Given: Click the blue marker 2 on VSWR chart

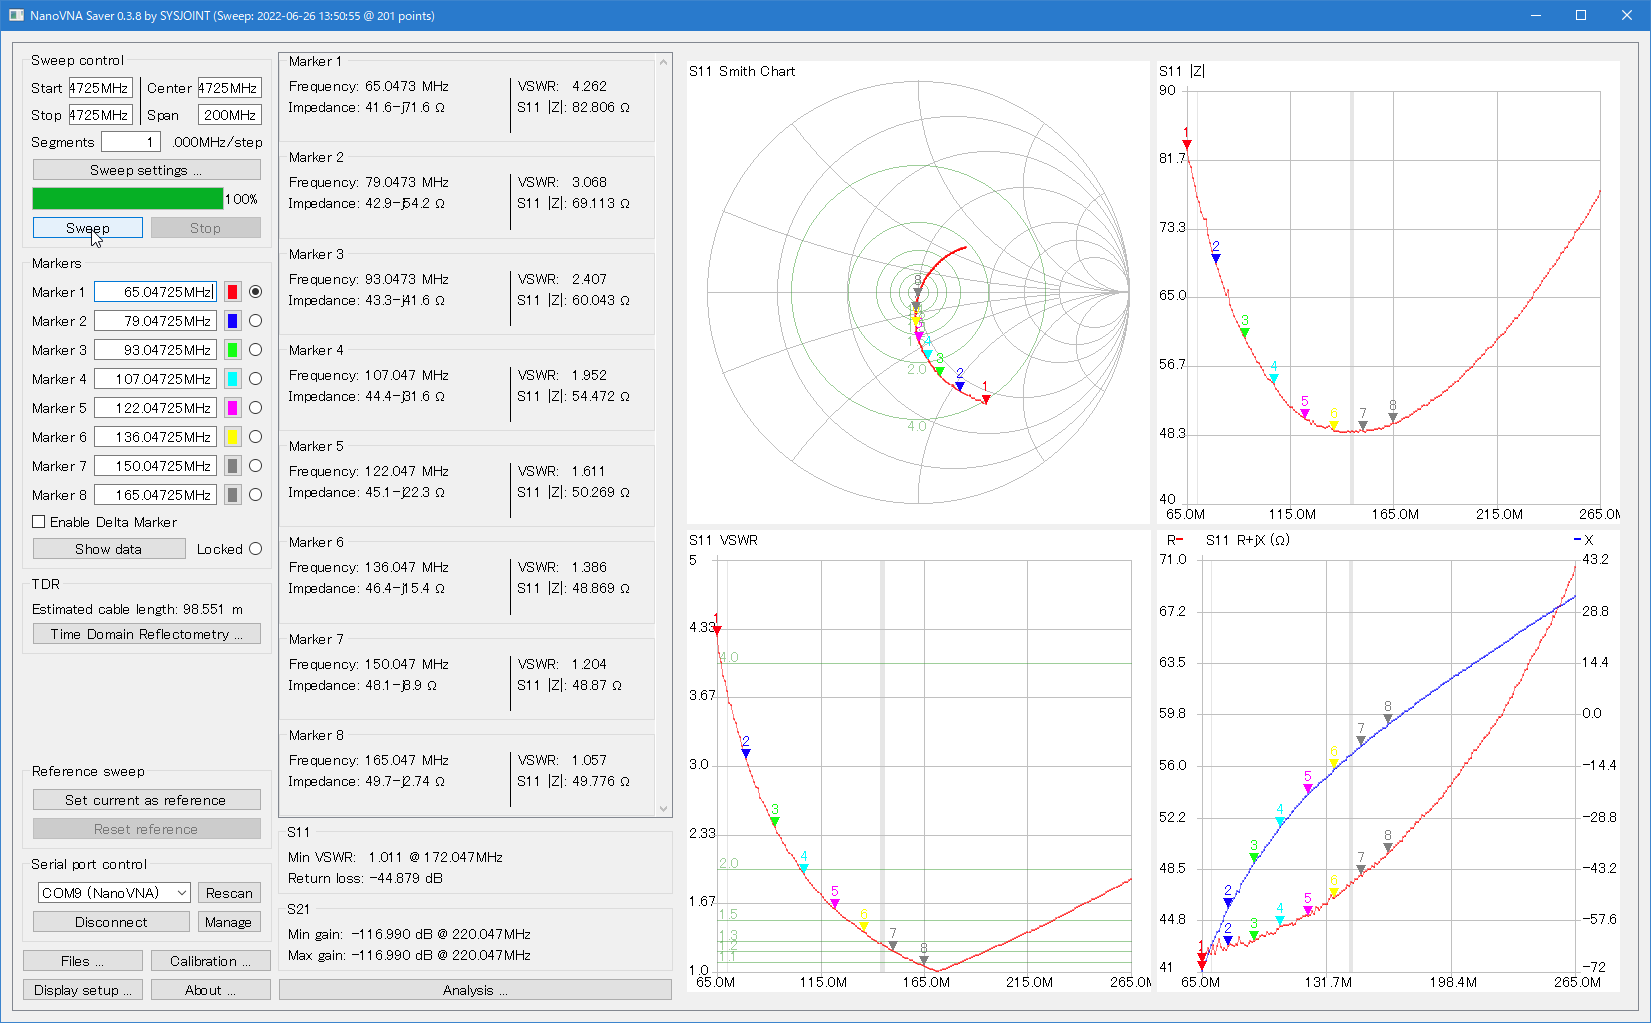Looking at the screenshot, I should 746,752.
